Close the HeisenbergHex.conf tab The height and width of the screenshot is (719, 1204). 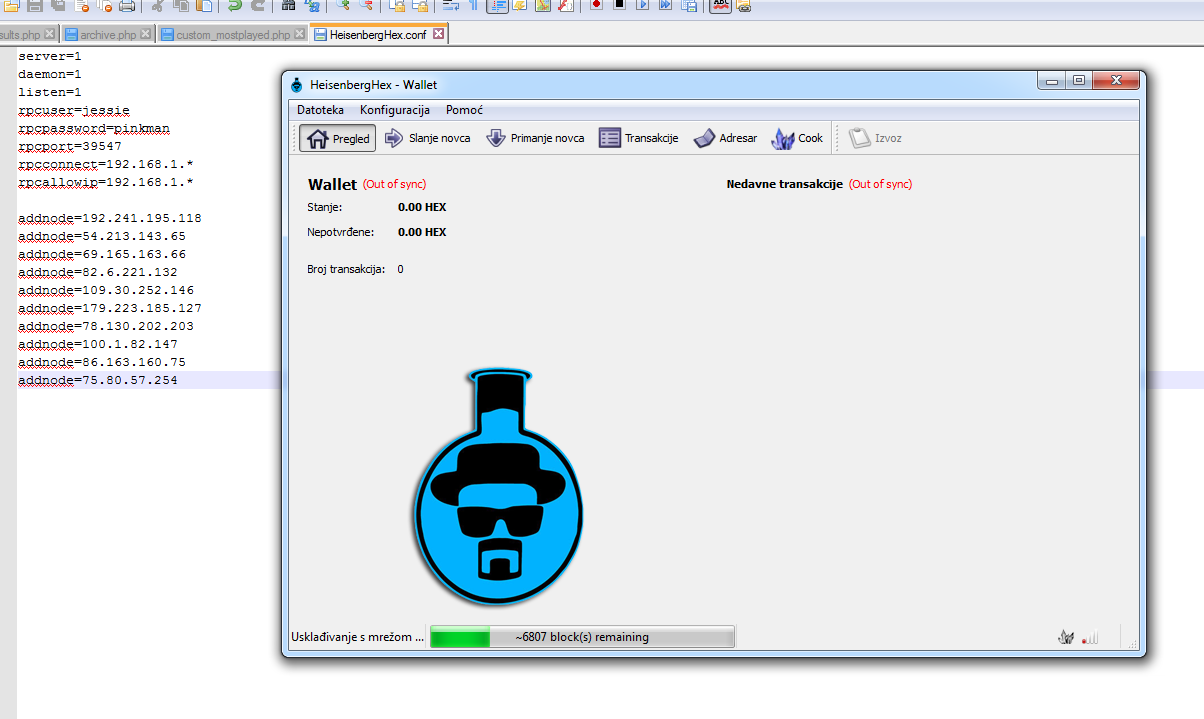pyautogui.click(x=439, y=34)
